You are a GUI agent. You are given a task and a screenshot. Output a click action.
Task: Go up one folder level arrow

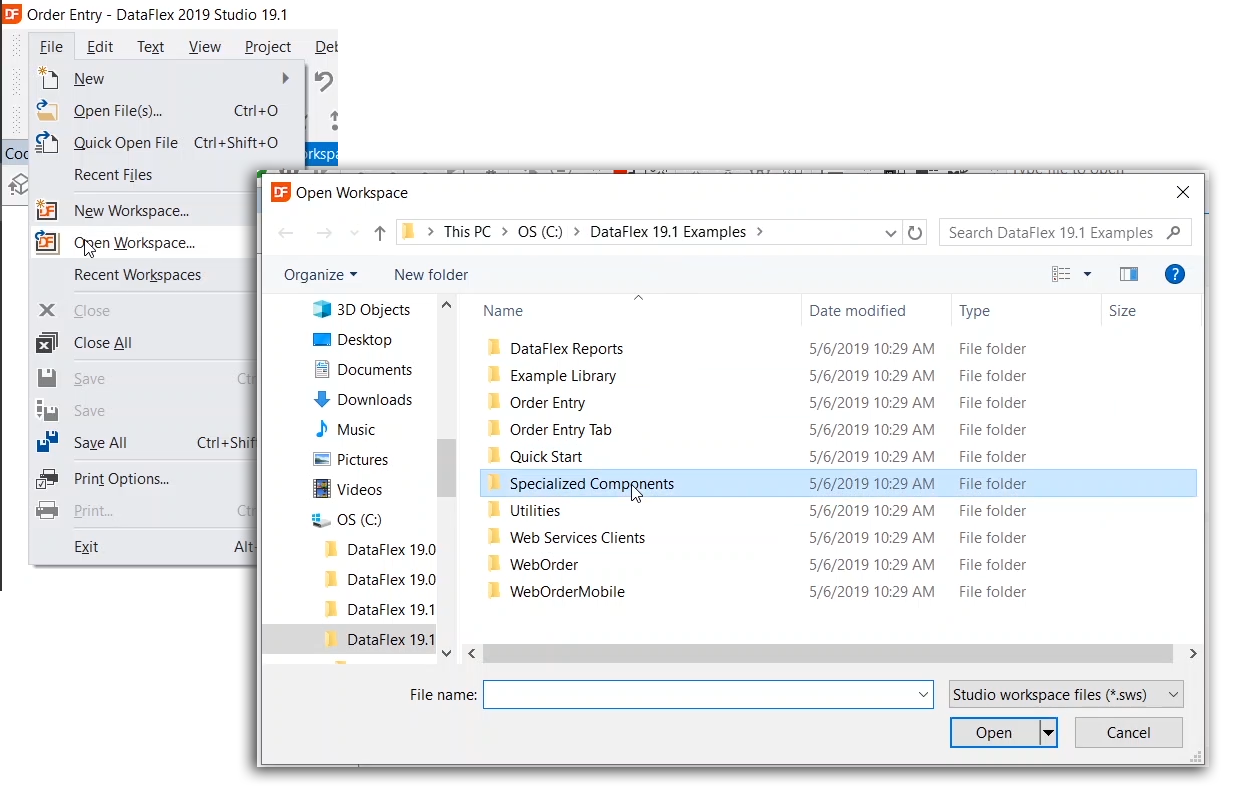[380, 233]
